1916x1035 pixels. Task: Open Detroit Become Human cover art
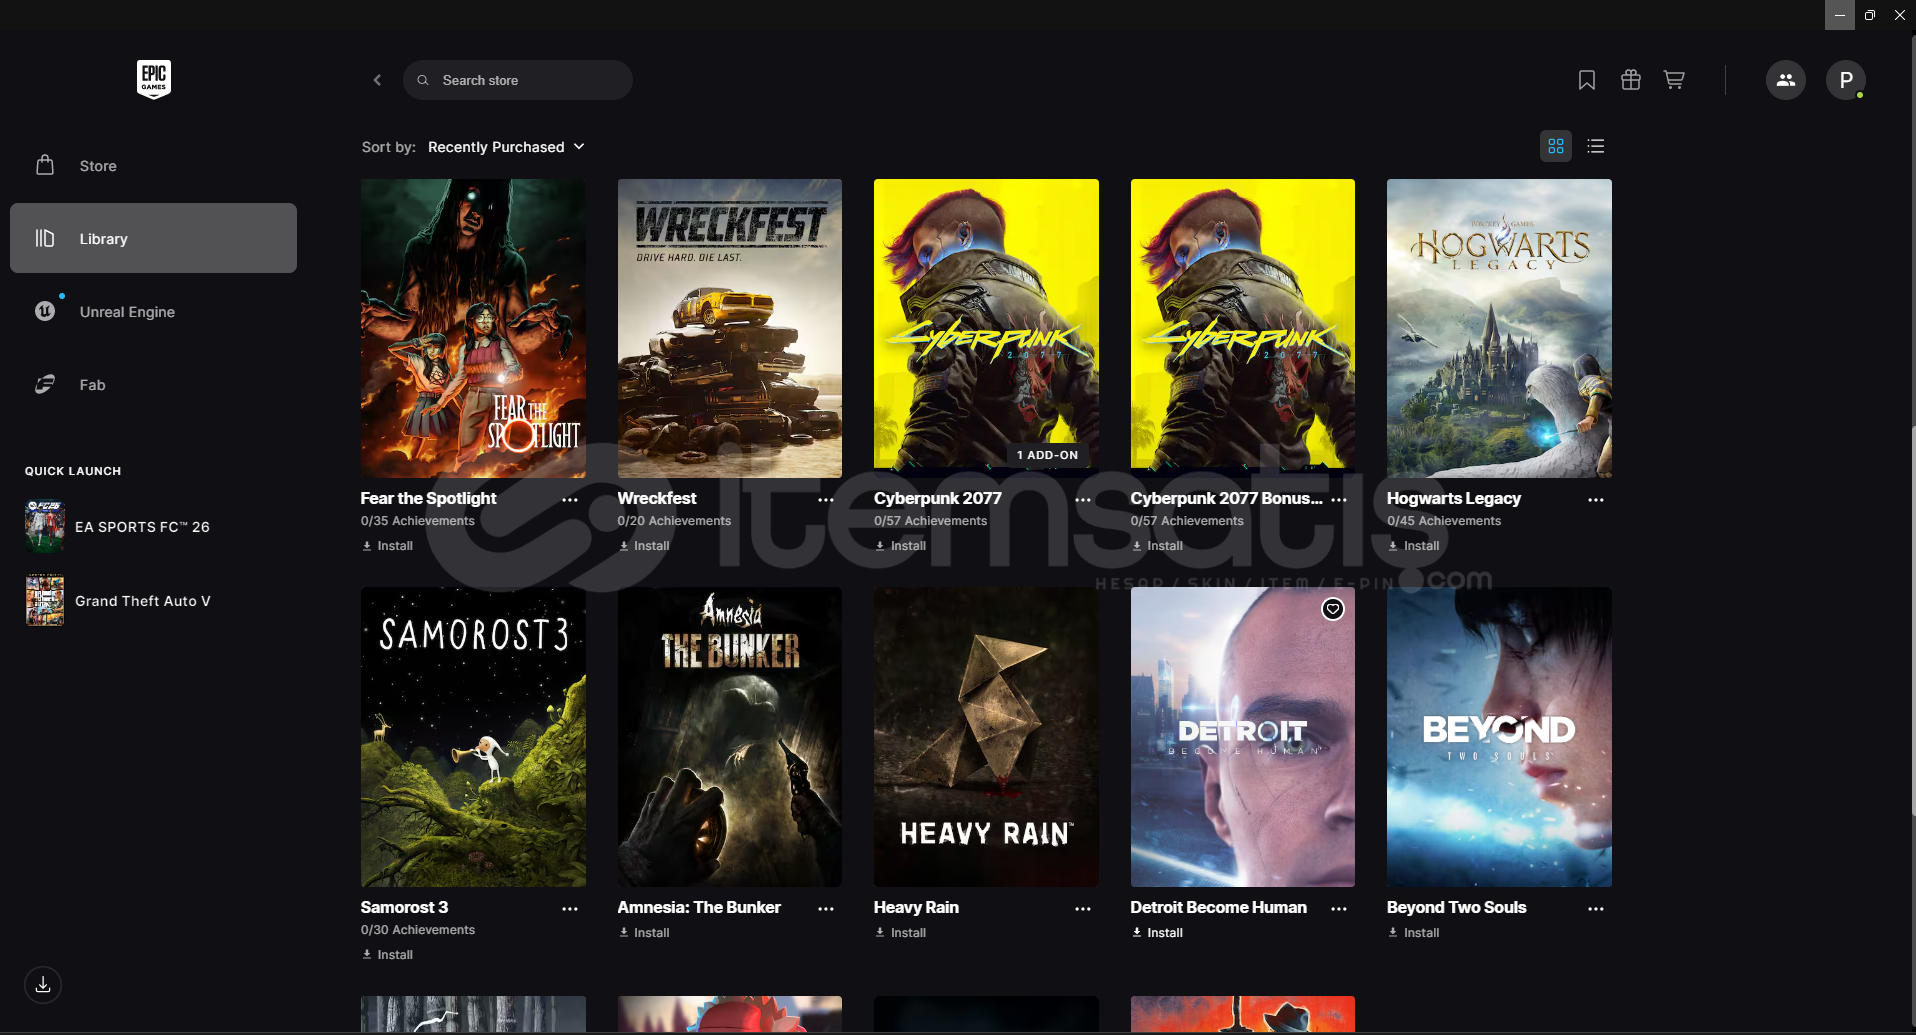click(1243, 737)
